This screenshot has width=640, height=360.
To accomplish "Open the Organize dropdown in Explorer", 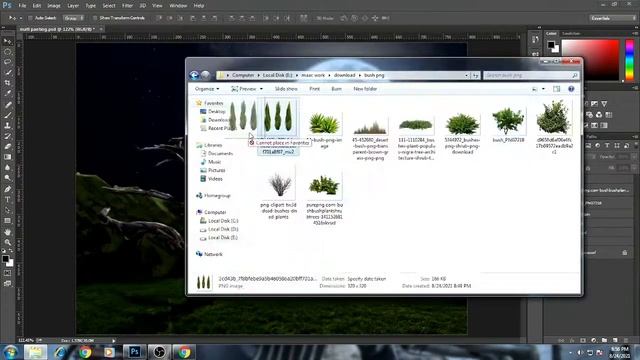I will coord(207,89).
